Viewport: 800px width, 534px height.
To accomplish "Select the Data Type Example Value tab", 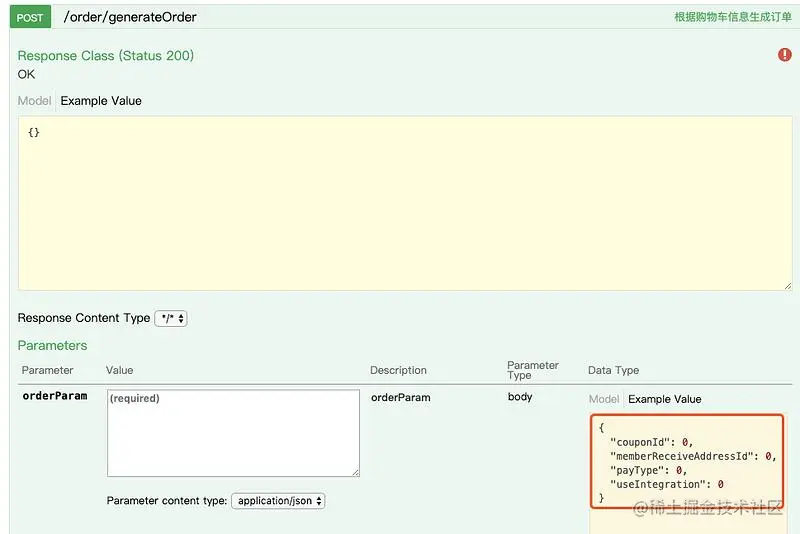I will click(x=664, y=399).
